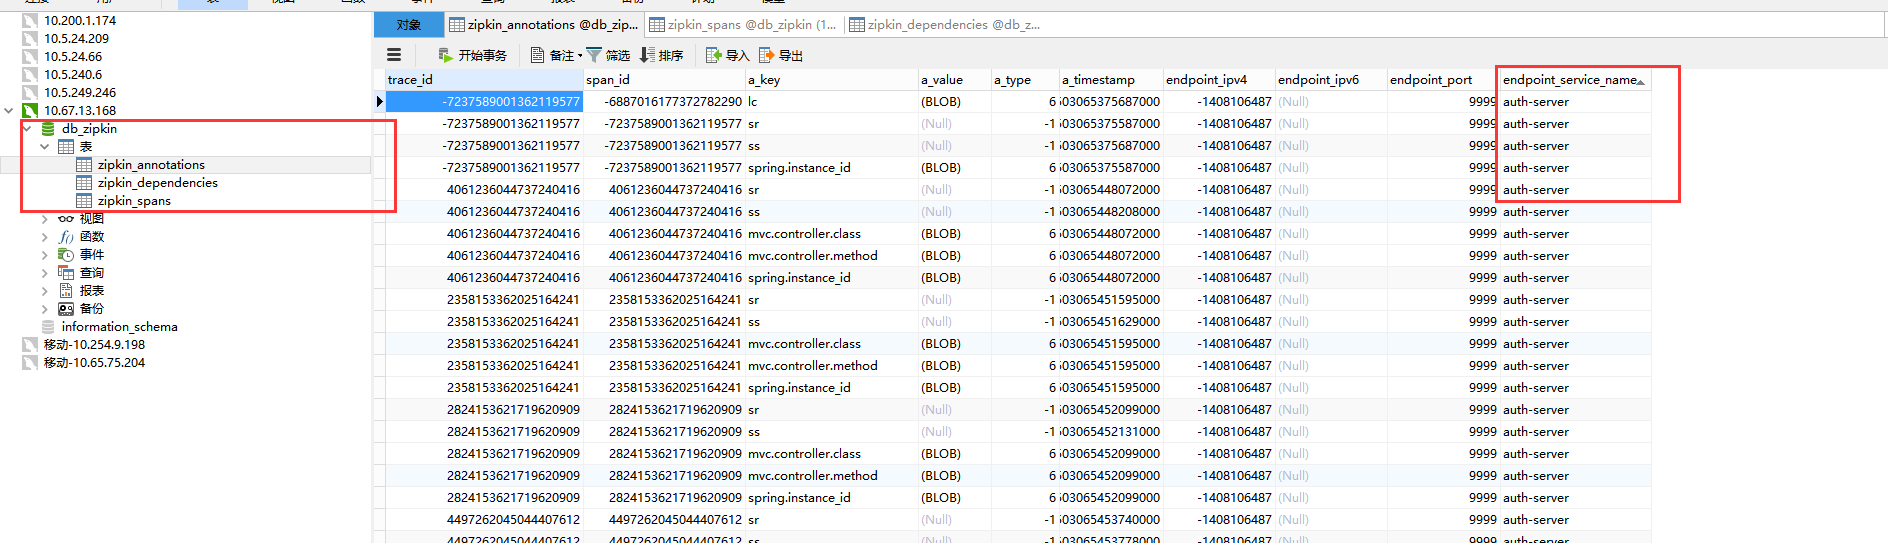The width and height of the screenshot is (1888, 543).
Task: Click the 开始事务 begin transaction button
Action: tap(472, 55)
